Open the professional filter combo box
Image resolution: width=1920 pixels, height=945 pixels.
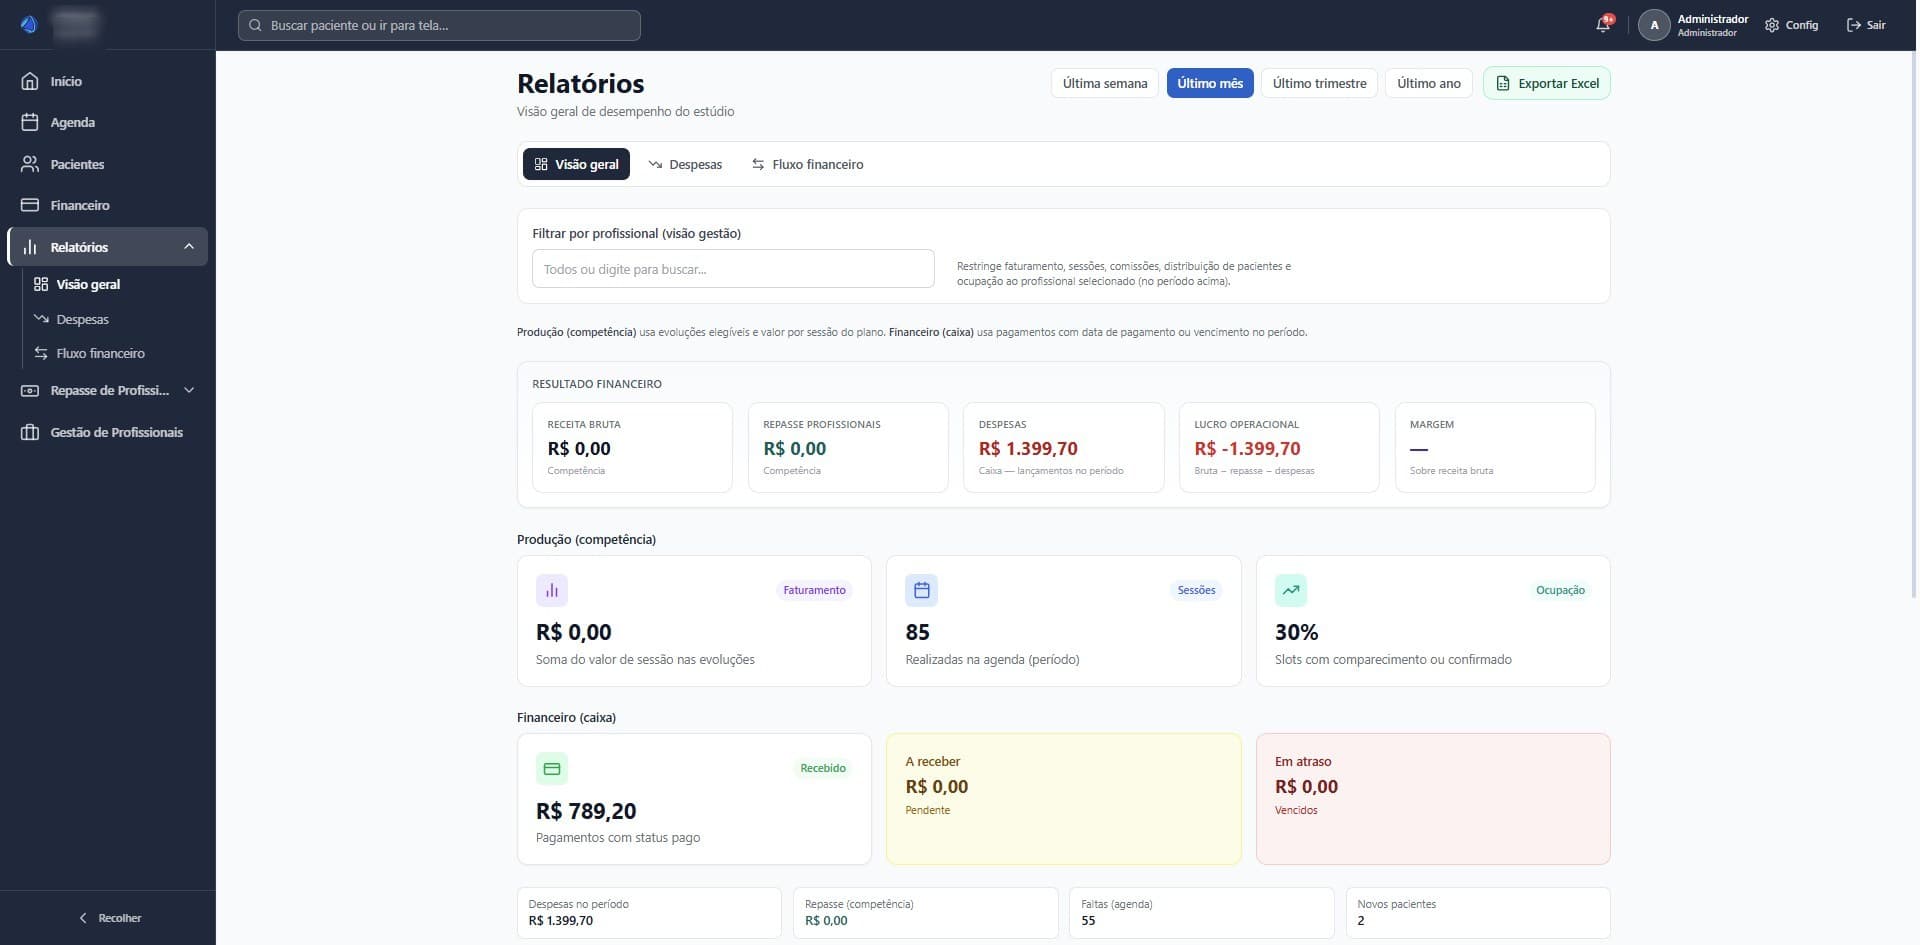(733, 269)
